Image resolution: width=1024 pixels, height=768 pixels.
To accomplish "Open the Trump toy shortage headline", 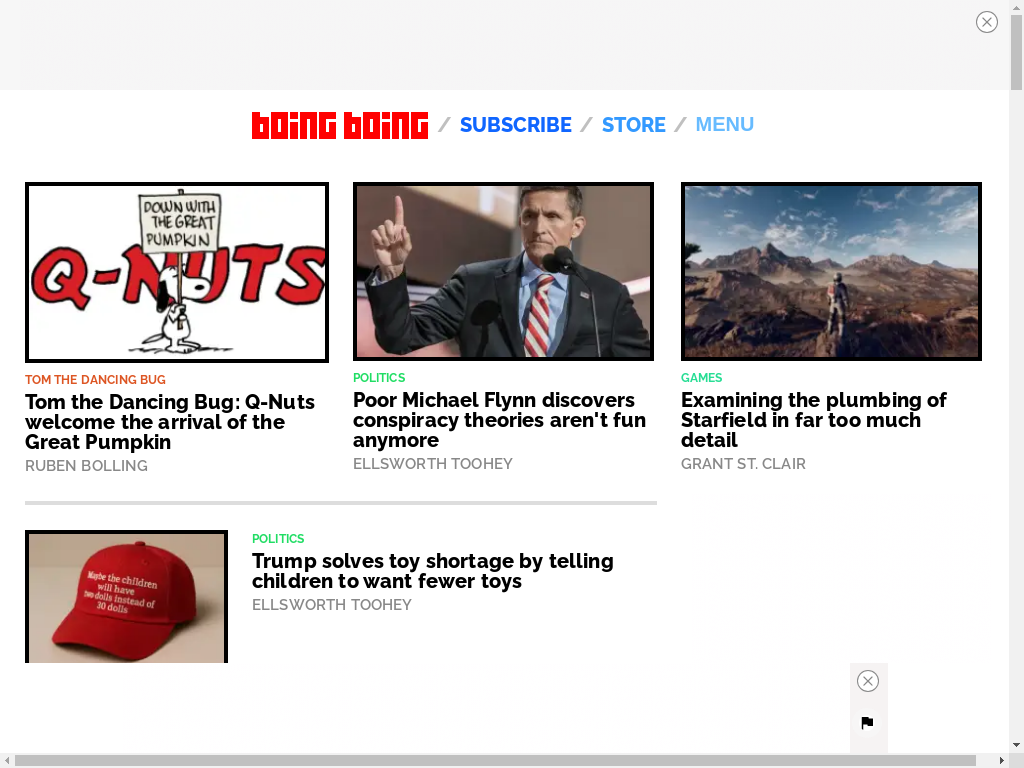I will point(433,571).
